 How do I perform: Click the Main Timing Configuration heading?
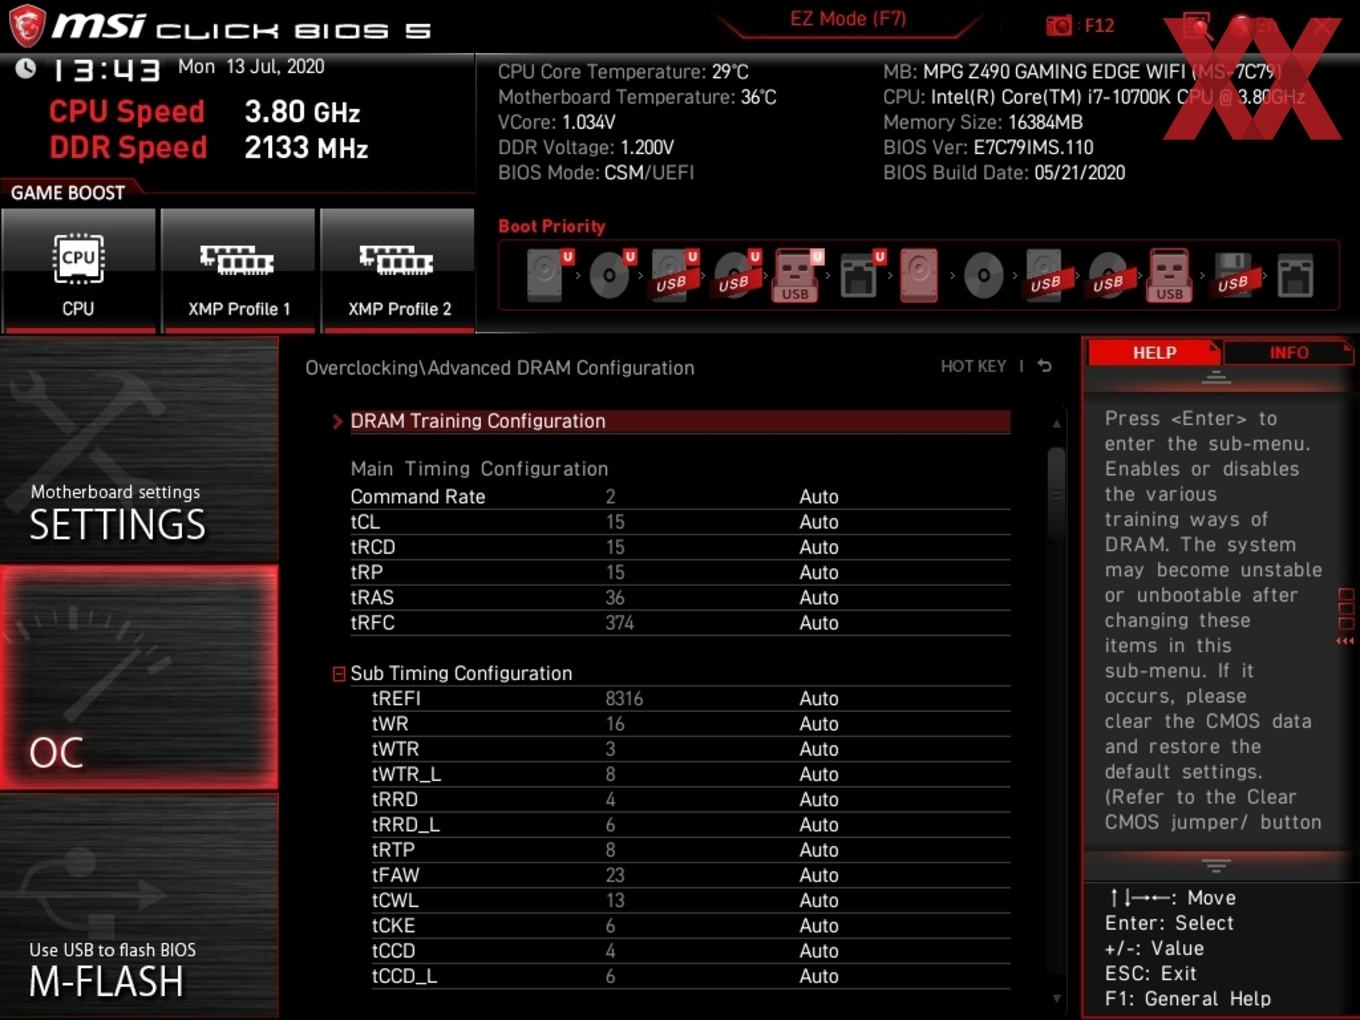[x=479, y=469]
